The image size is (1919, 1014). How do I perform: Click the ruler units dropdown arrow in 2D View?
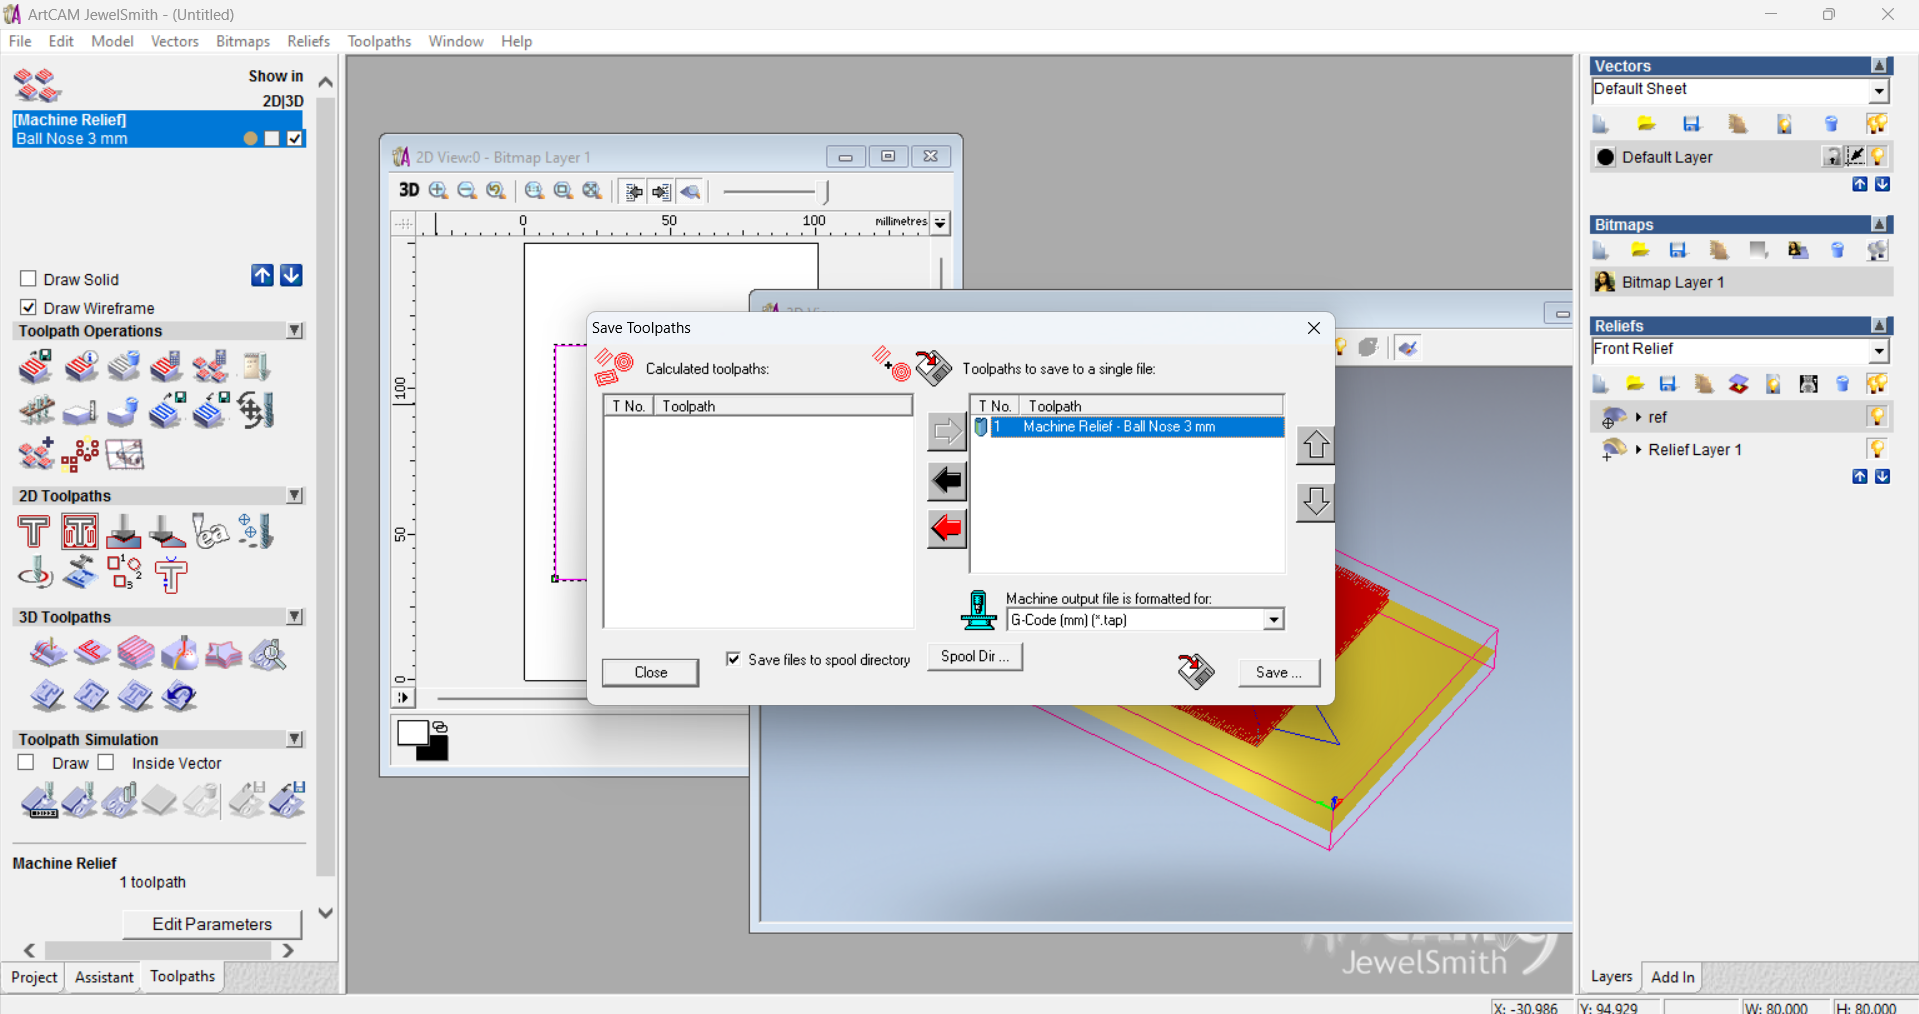tap(940, 223)
